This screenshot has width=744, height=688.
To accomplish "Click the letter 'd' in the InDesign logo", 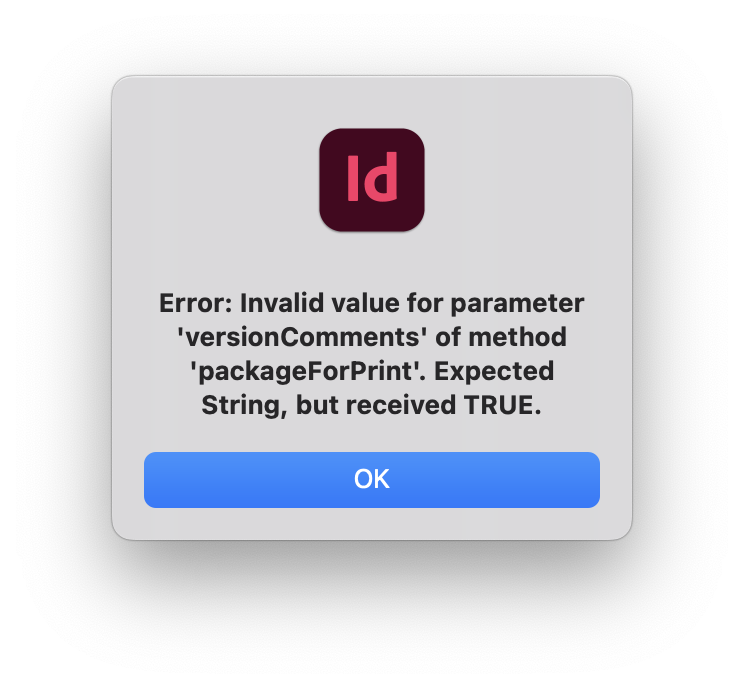I will [381, 177].
